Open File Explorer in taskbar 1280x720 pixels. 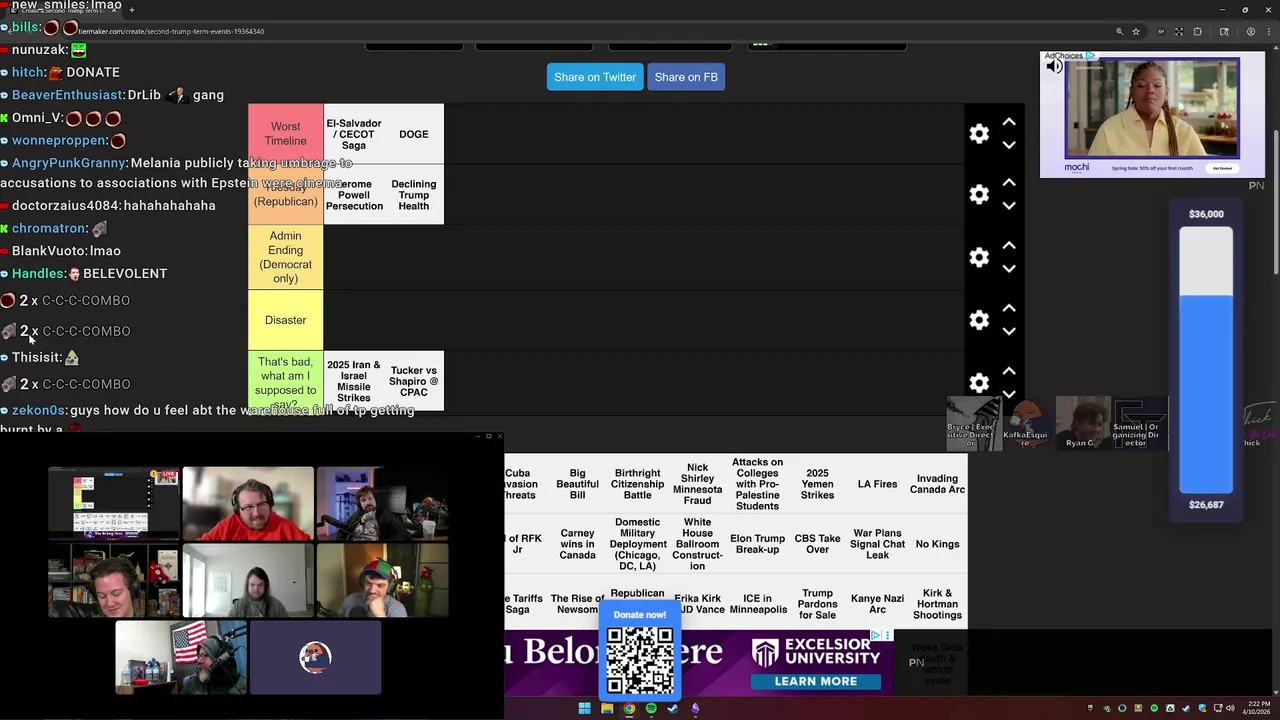607,709
